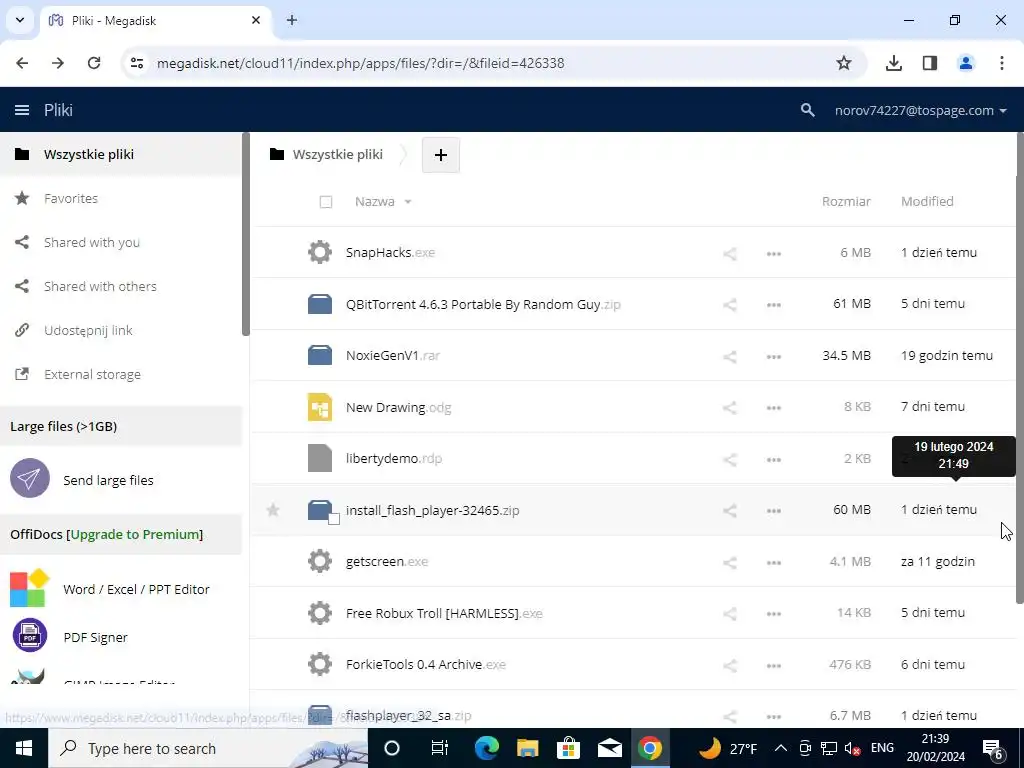The image size is (1024, 768).
Task: Open File Explorer from taskbar
Action: [528, 748]
